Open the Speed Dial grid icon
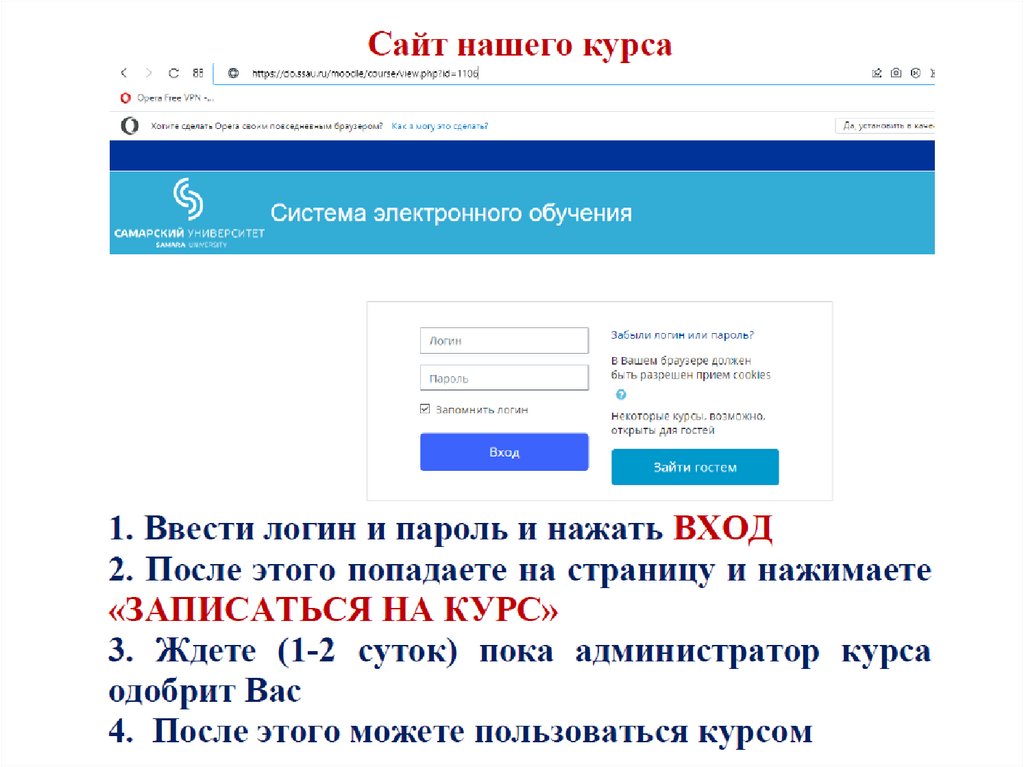This screenshot has width=1024, height=767. [198, 73]
